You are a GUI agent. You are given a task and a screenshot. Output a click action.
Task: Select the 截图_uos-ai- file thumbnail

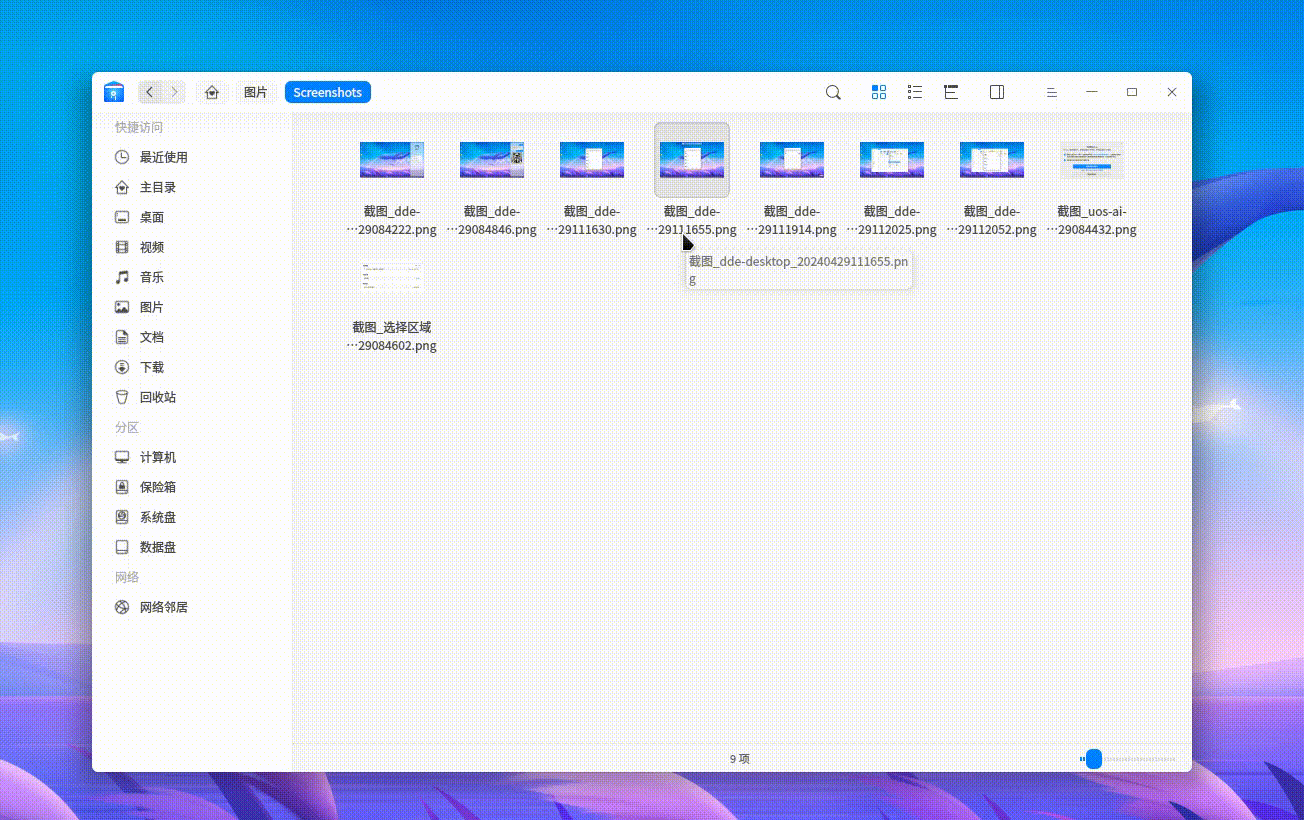[x=1092, y=160]
